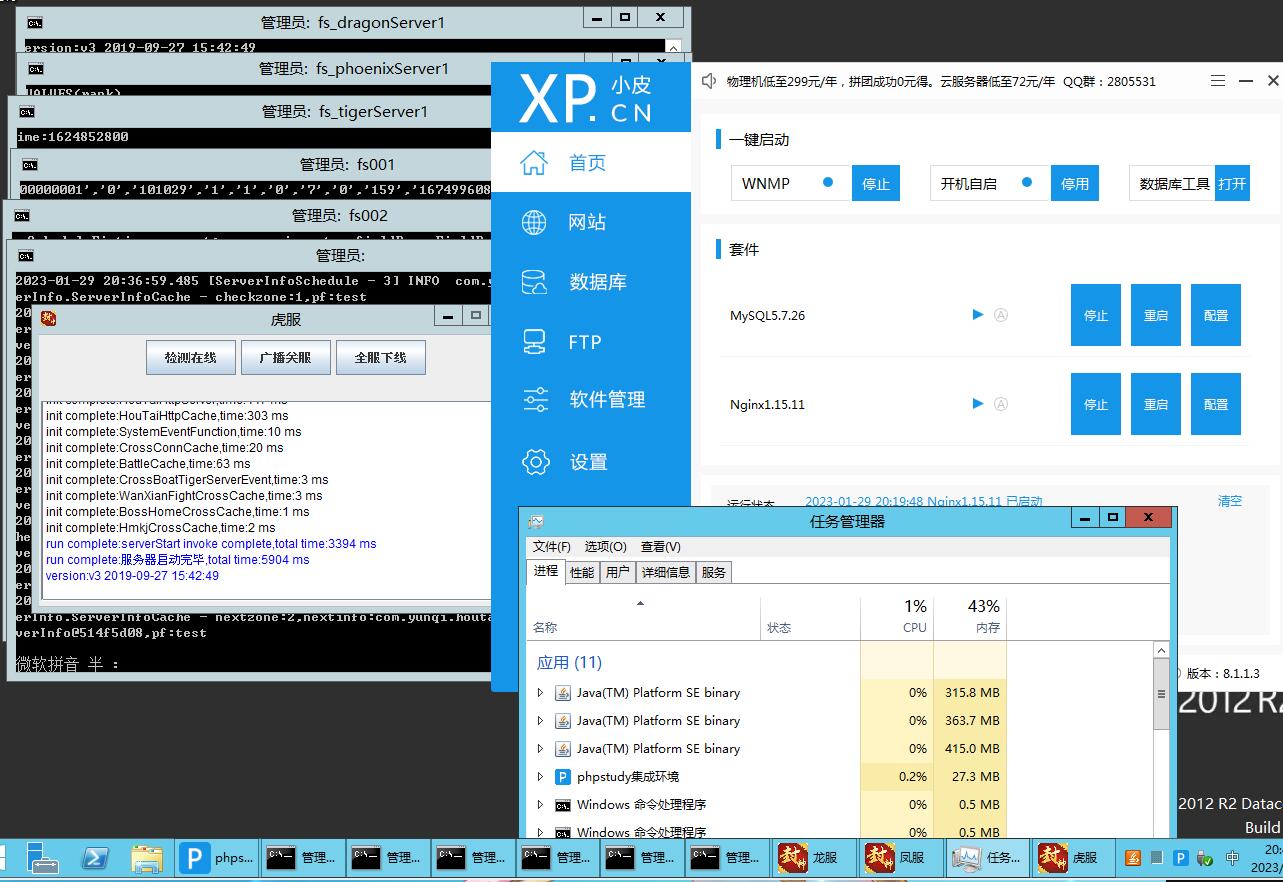
Task: Click the phpStudy P tray icon
Action: [x=1181, y=858]
